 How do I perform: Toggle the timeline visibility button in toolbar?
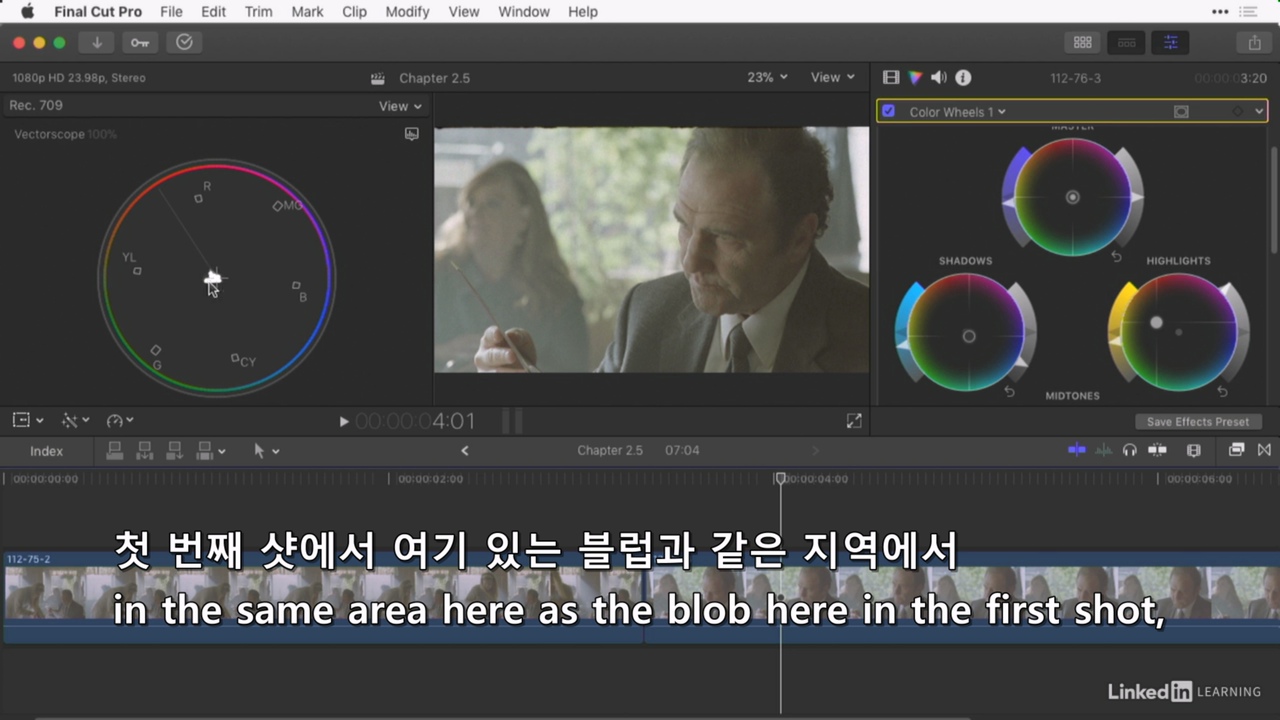(1126, 42)
